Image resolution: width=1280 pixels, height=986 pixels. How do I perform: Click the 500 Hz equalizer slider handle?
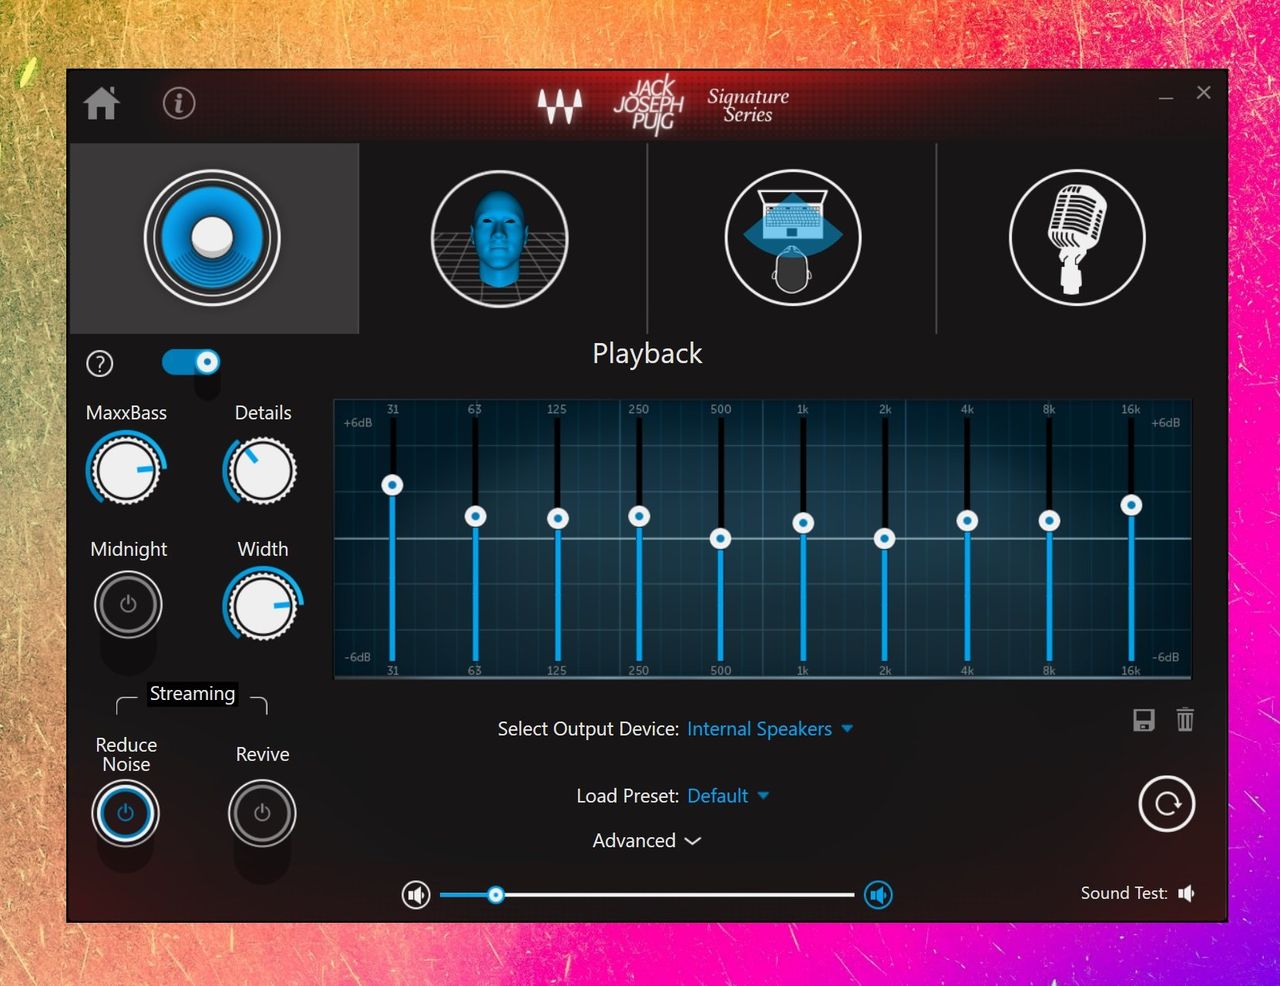[x=720, y=539]
